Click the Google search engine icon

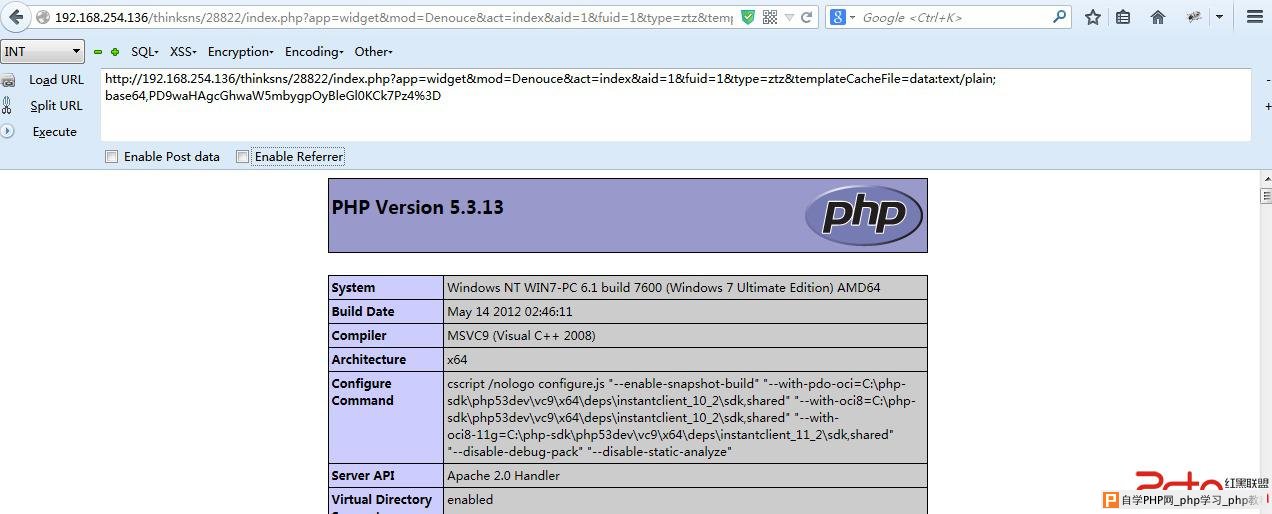(837, 17)
